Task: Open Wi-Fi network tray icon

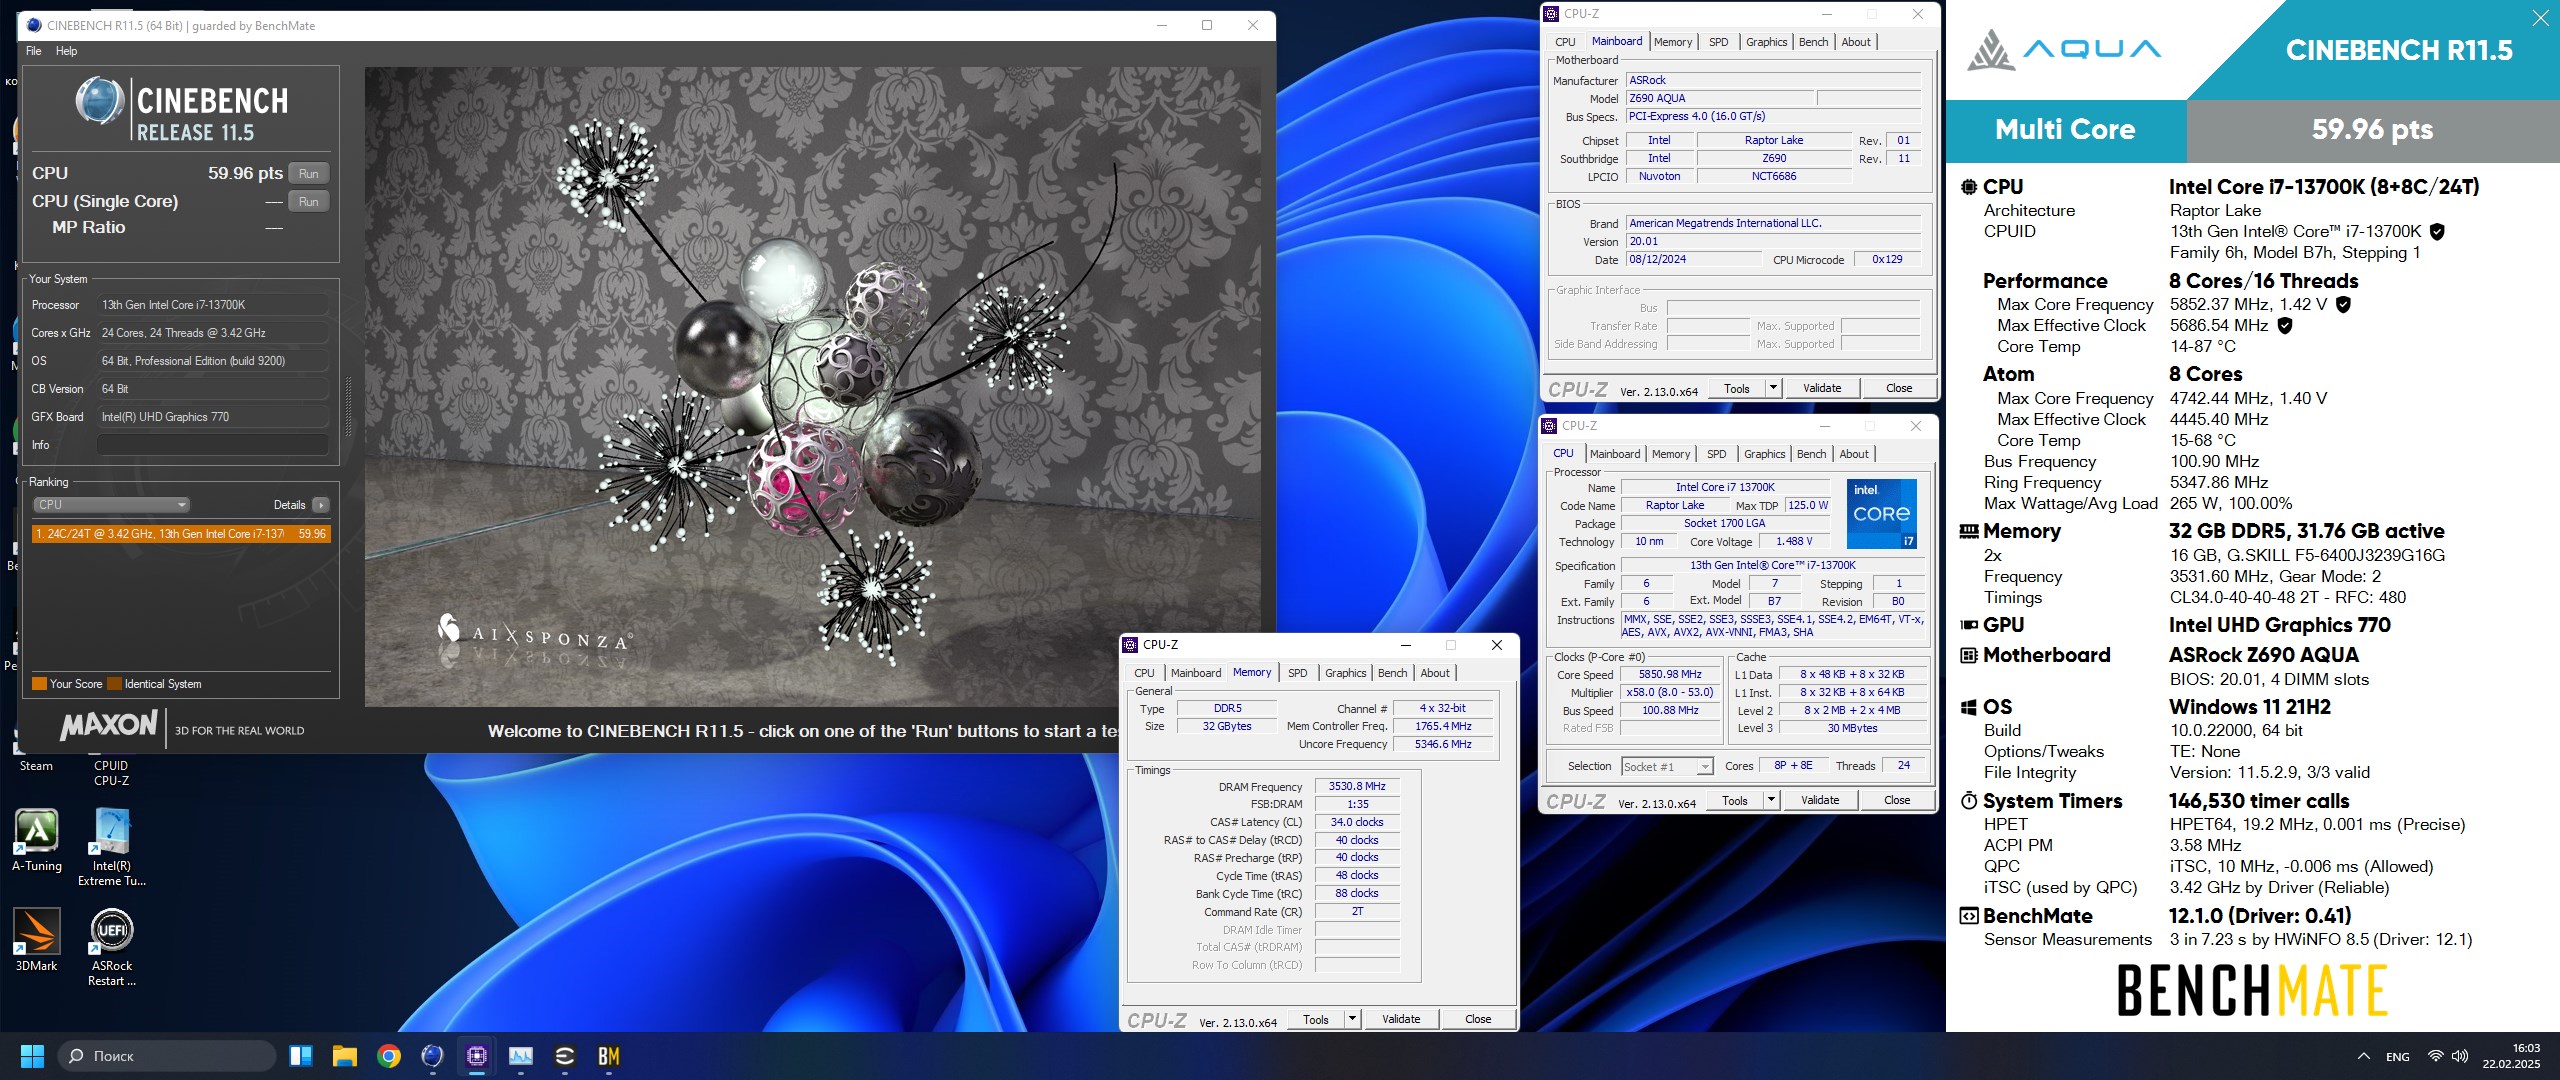Action: point(2436,1056)
